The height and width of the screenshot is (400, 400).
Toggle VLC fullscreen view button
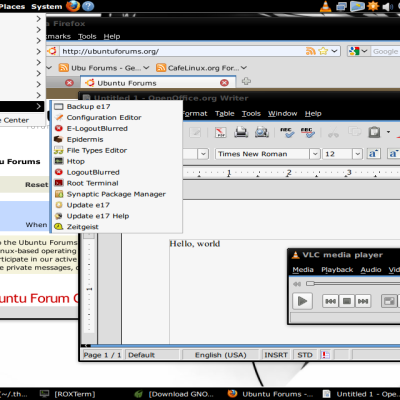coord(389,301)
